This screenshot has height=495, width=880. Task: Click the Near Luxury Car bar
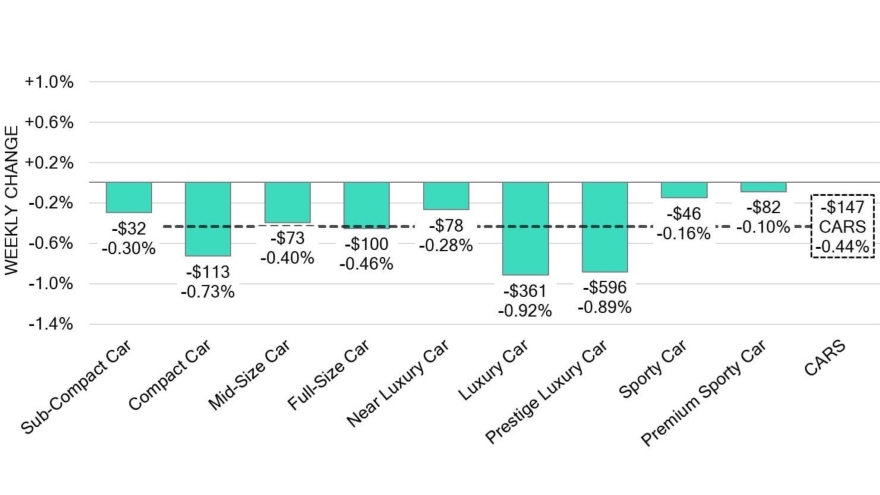point(445,196)
